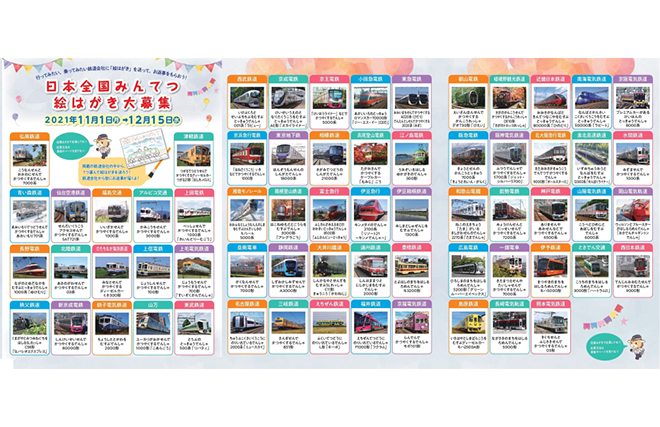
Task: Select the 岳南電車 label
Action: coord(247,247)
